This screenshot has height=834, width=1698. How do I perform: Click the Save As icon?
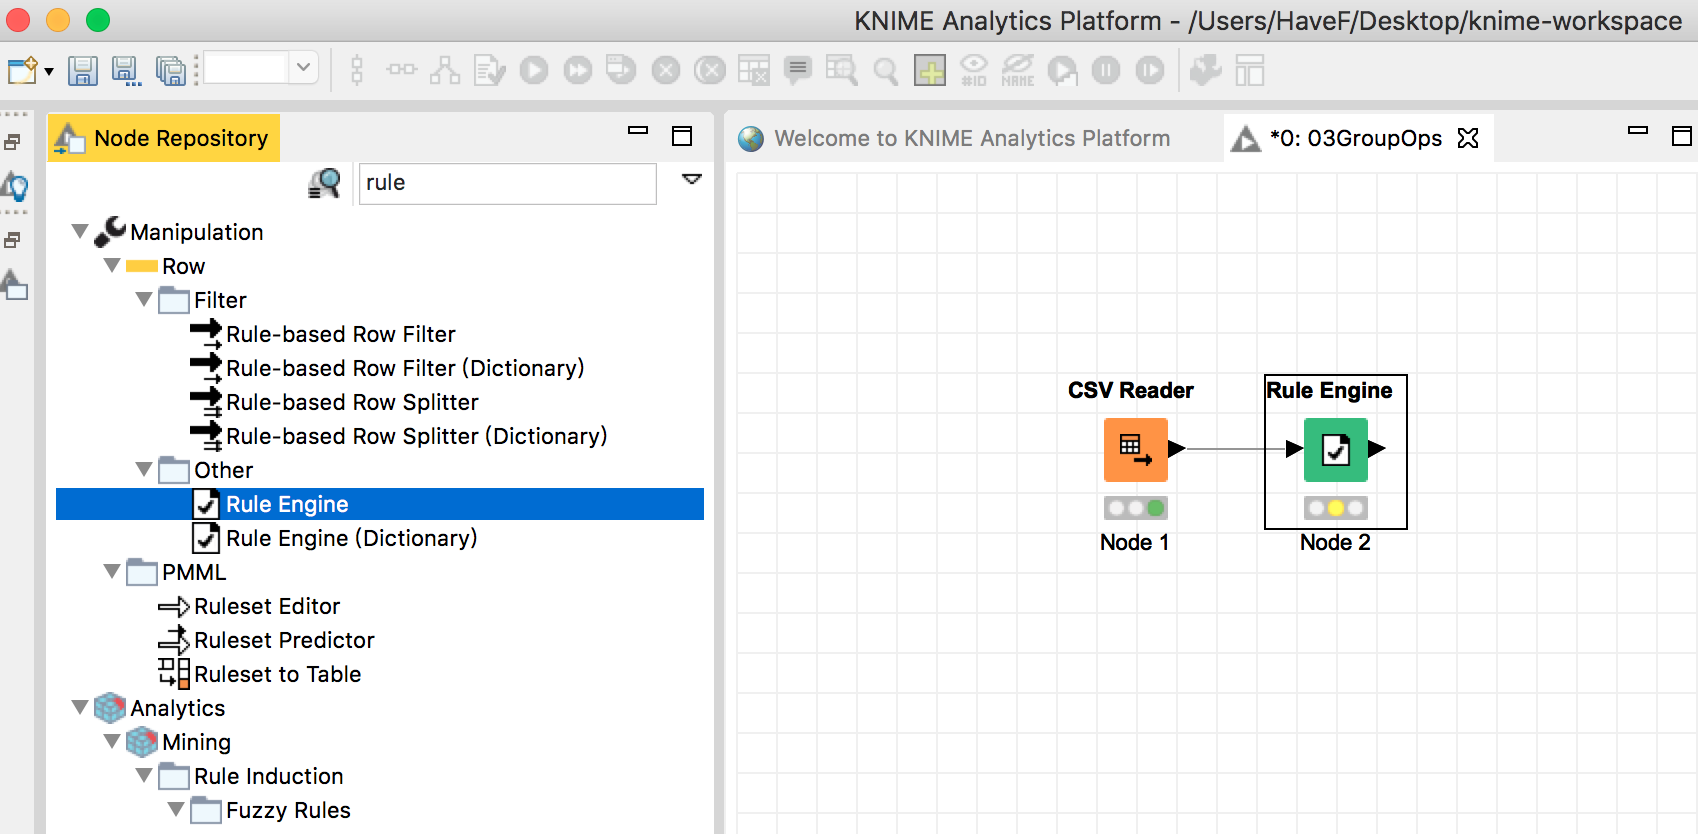pyautogui.click(x=126, y=71)
